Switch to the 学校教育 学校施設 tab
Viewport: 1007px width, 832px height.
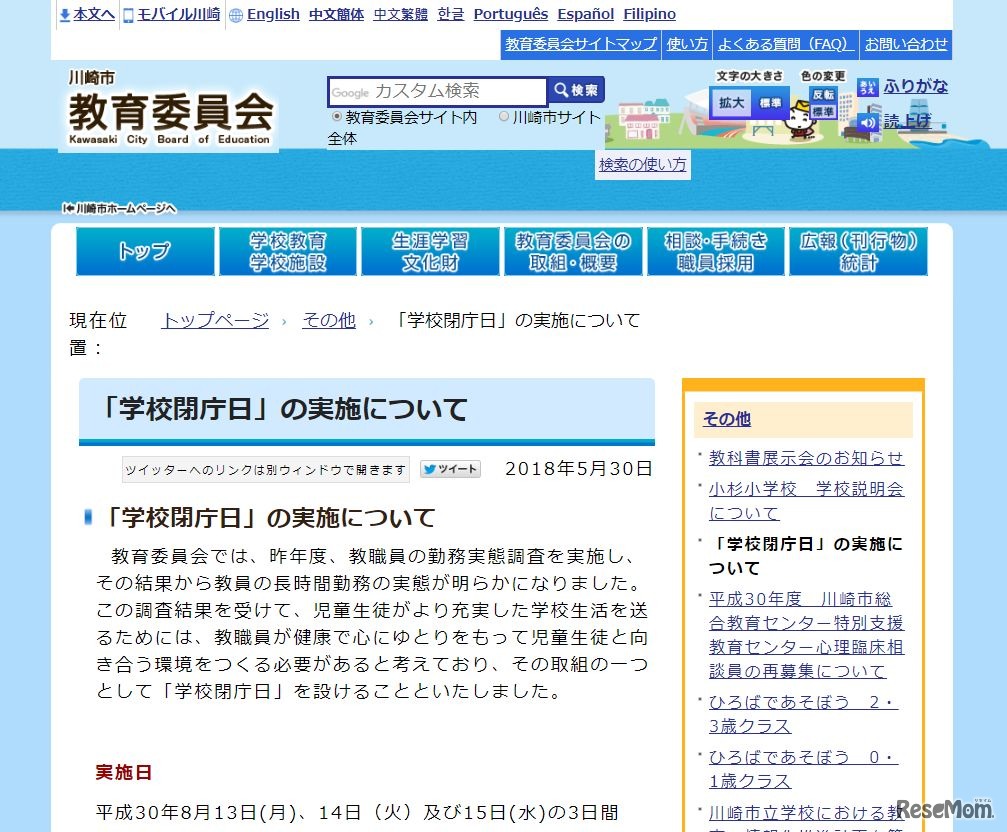pos(288,251)
